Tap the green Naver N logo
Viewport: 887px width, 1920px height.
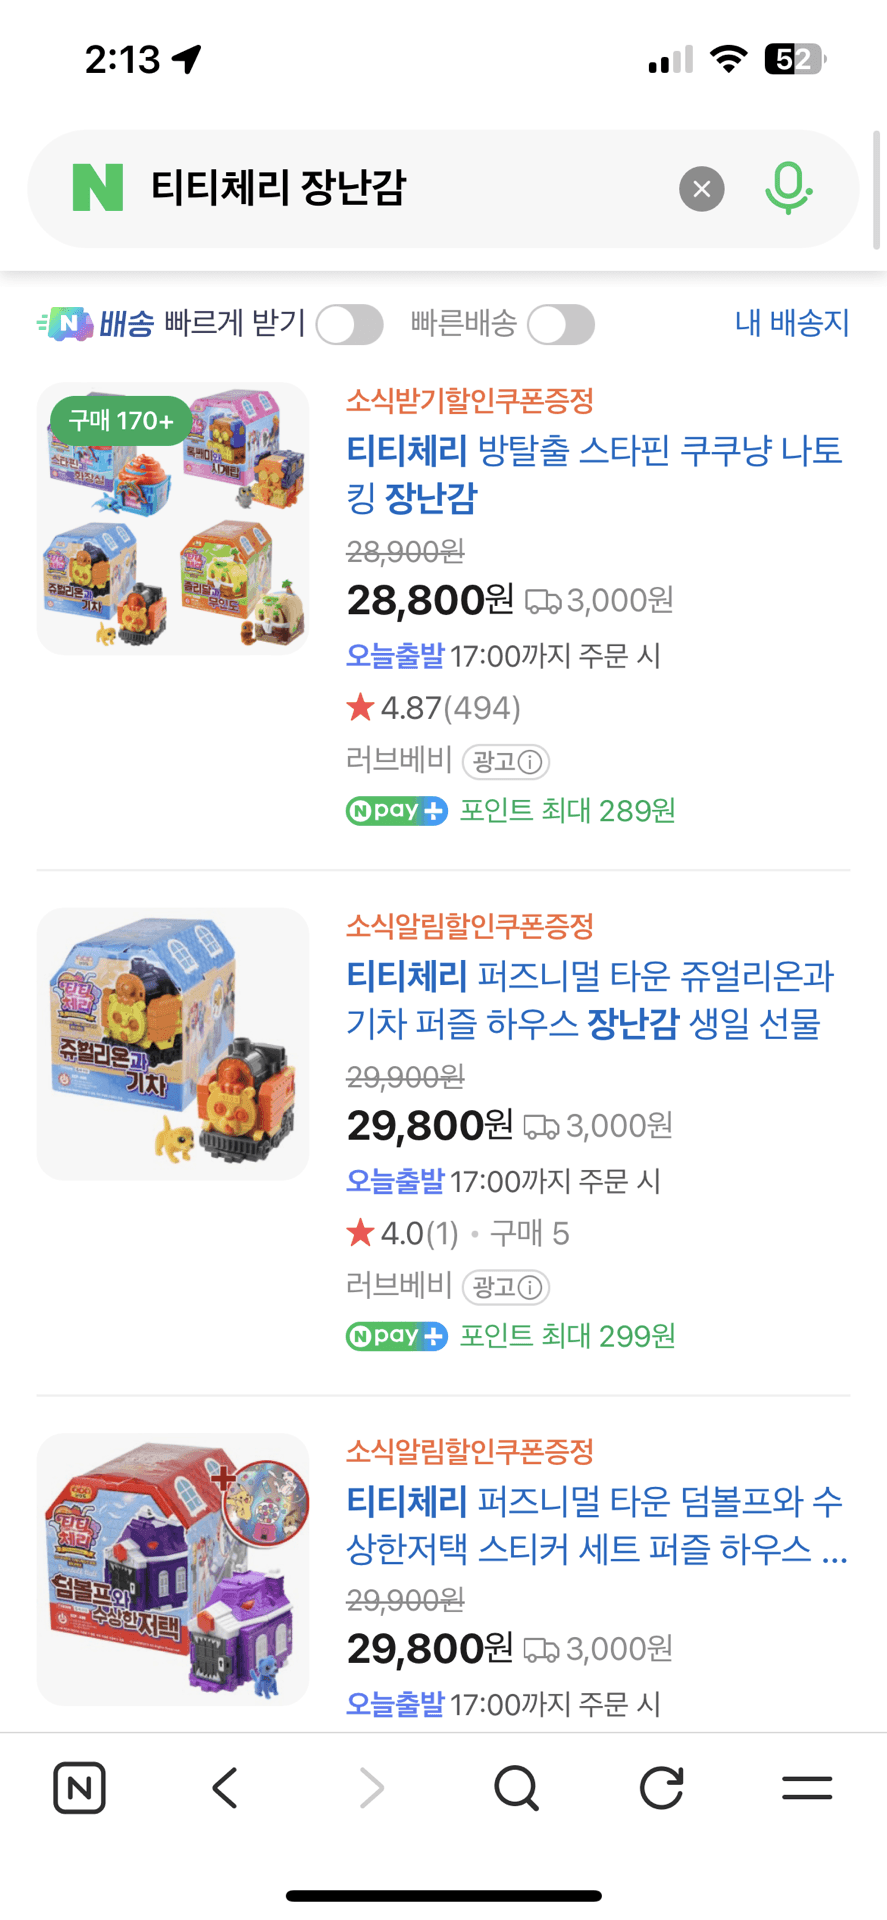[98, 188]
